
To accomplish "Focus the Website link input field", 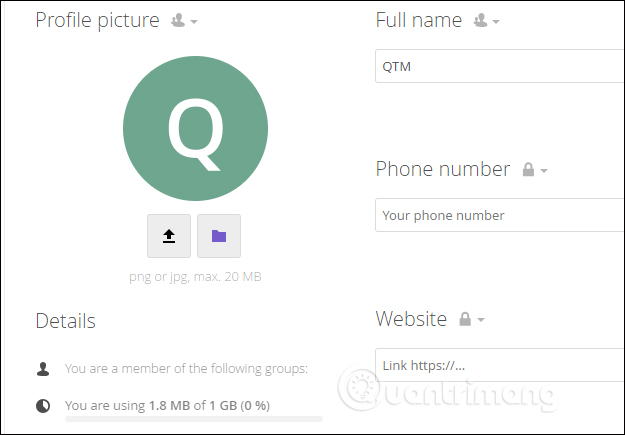I will (x=500, y=365).
